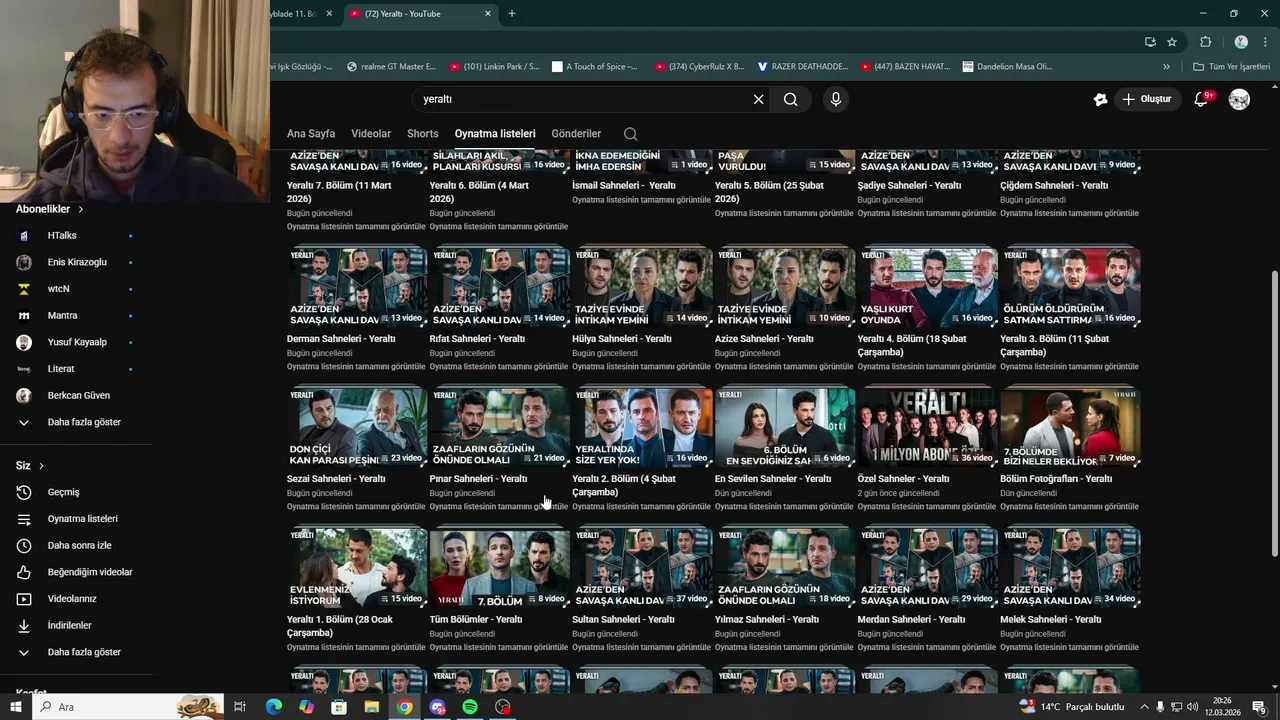Viewport: 1280px width, 720px height.
Task: Open Microsoft Edge from taskbar
Action: [274, 707]
